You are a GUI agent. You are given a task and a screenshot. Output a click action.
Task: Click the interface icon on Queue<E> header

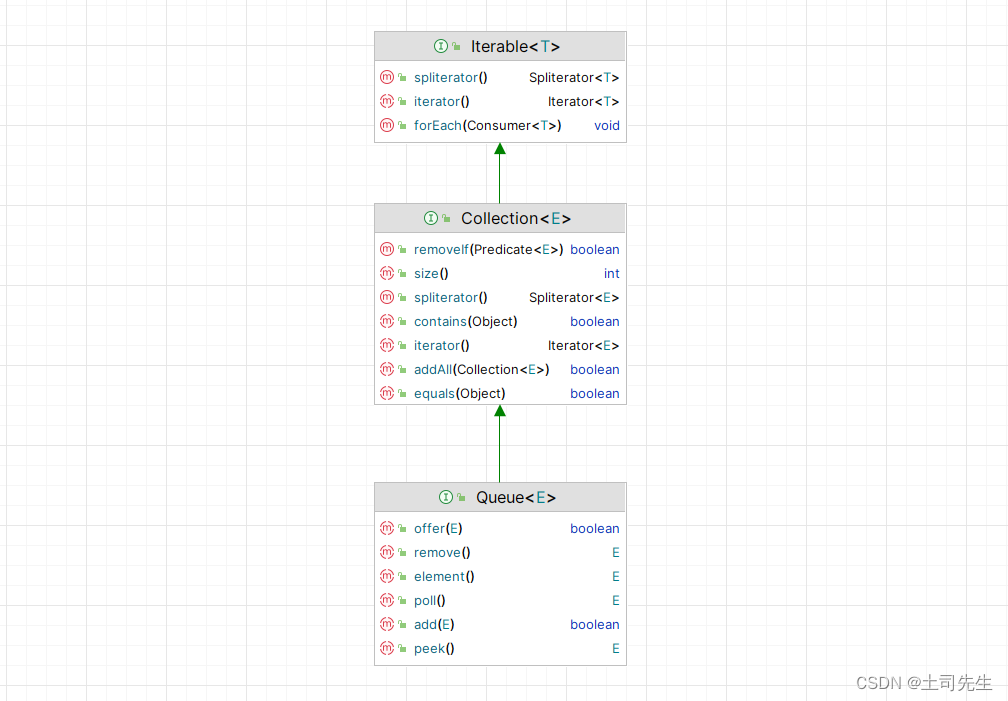(x=445, y=497)
